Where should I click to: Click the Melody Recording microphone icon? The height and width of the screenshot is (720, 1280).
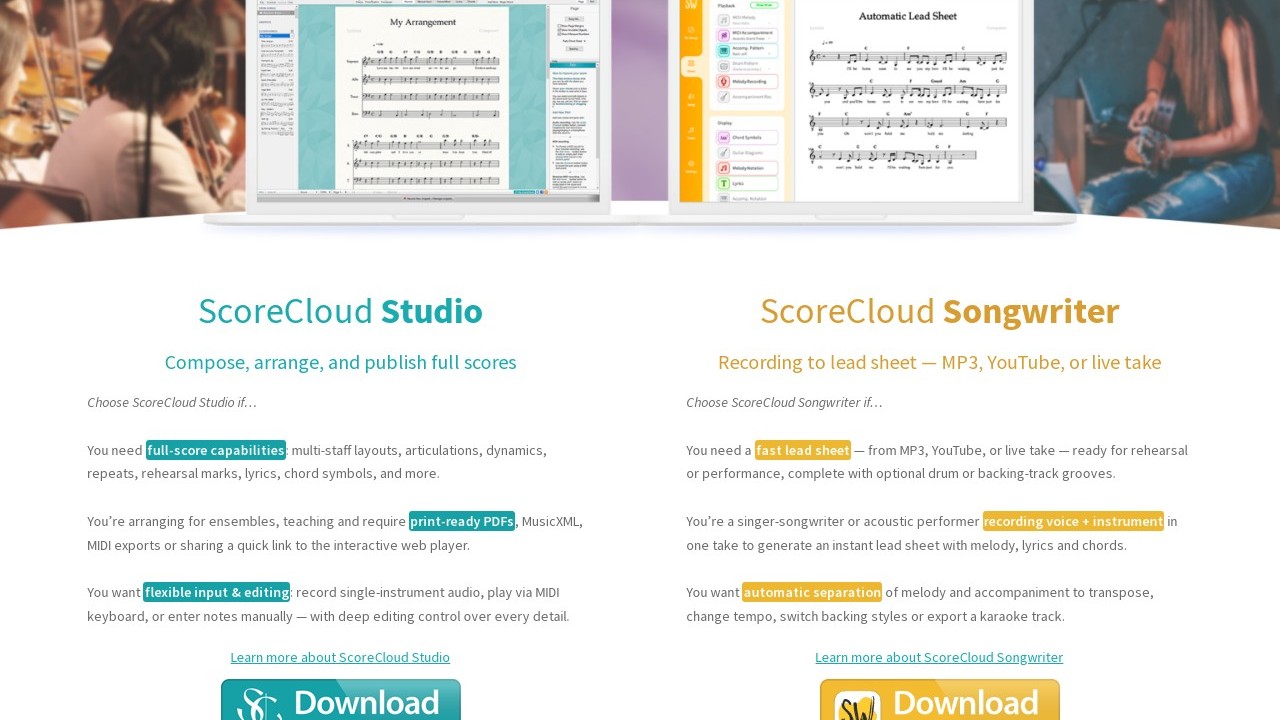tap(723, 81)
